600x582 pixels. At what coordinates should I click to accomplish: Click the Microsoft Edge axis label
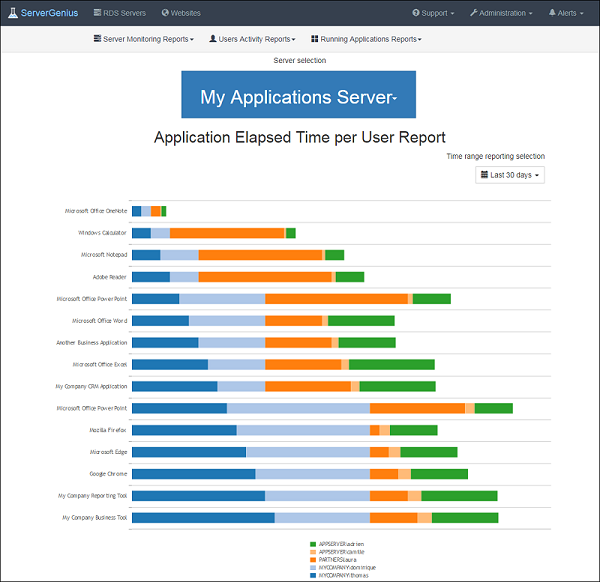108,452
